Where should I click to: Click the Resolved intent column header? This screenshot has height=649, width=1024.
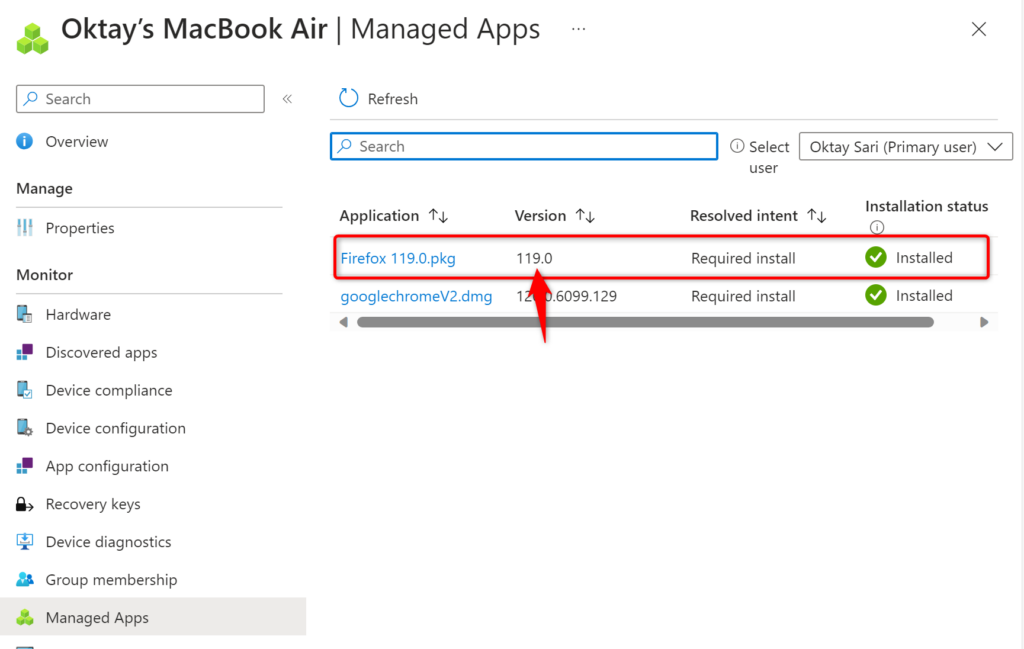point(743,215)
